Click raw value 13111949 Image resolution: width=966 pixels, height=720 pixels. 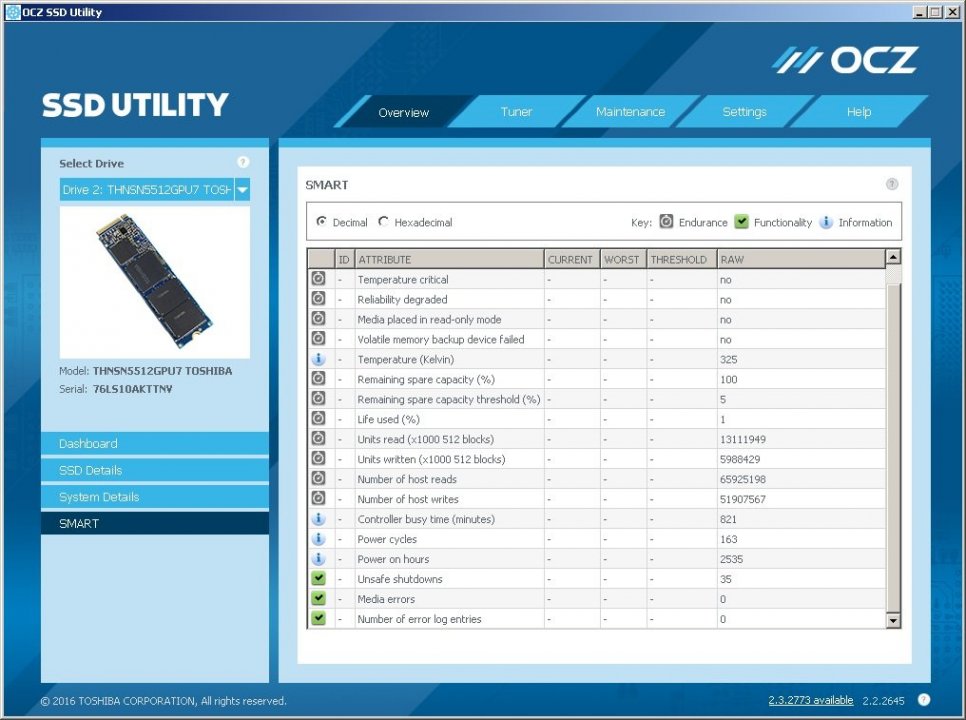click(742, 439)
